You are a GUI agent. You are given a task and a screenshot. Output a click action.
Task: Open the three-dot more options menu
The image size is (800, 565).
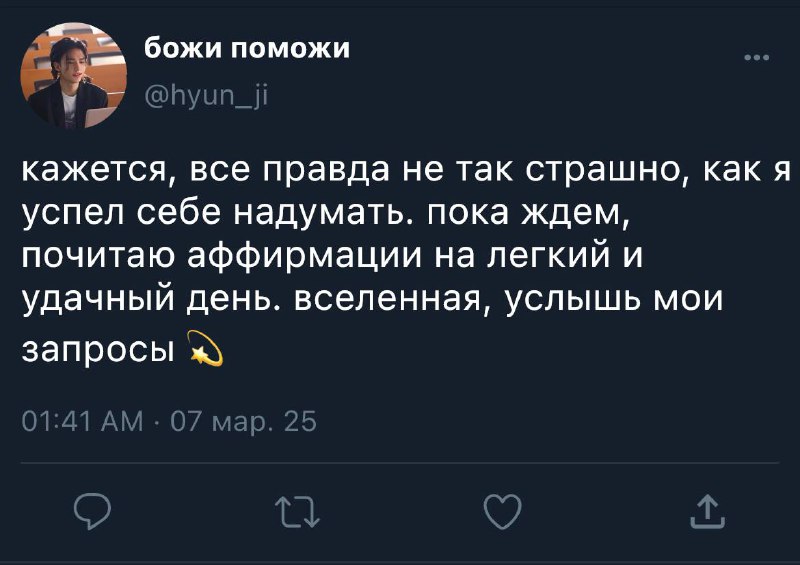click(x=757, y=58)
